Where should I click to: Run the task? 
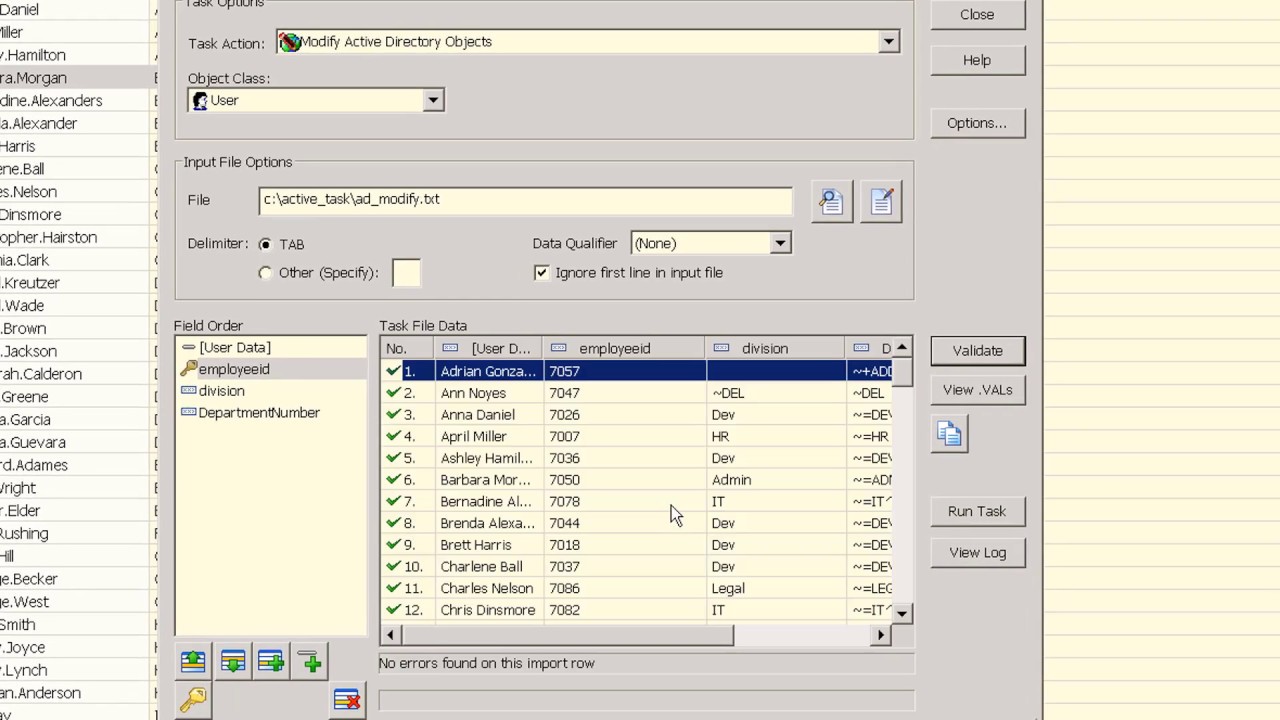tap(977, 511)
